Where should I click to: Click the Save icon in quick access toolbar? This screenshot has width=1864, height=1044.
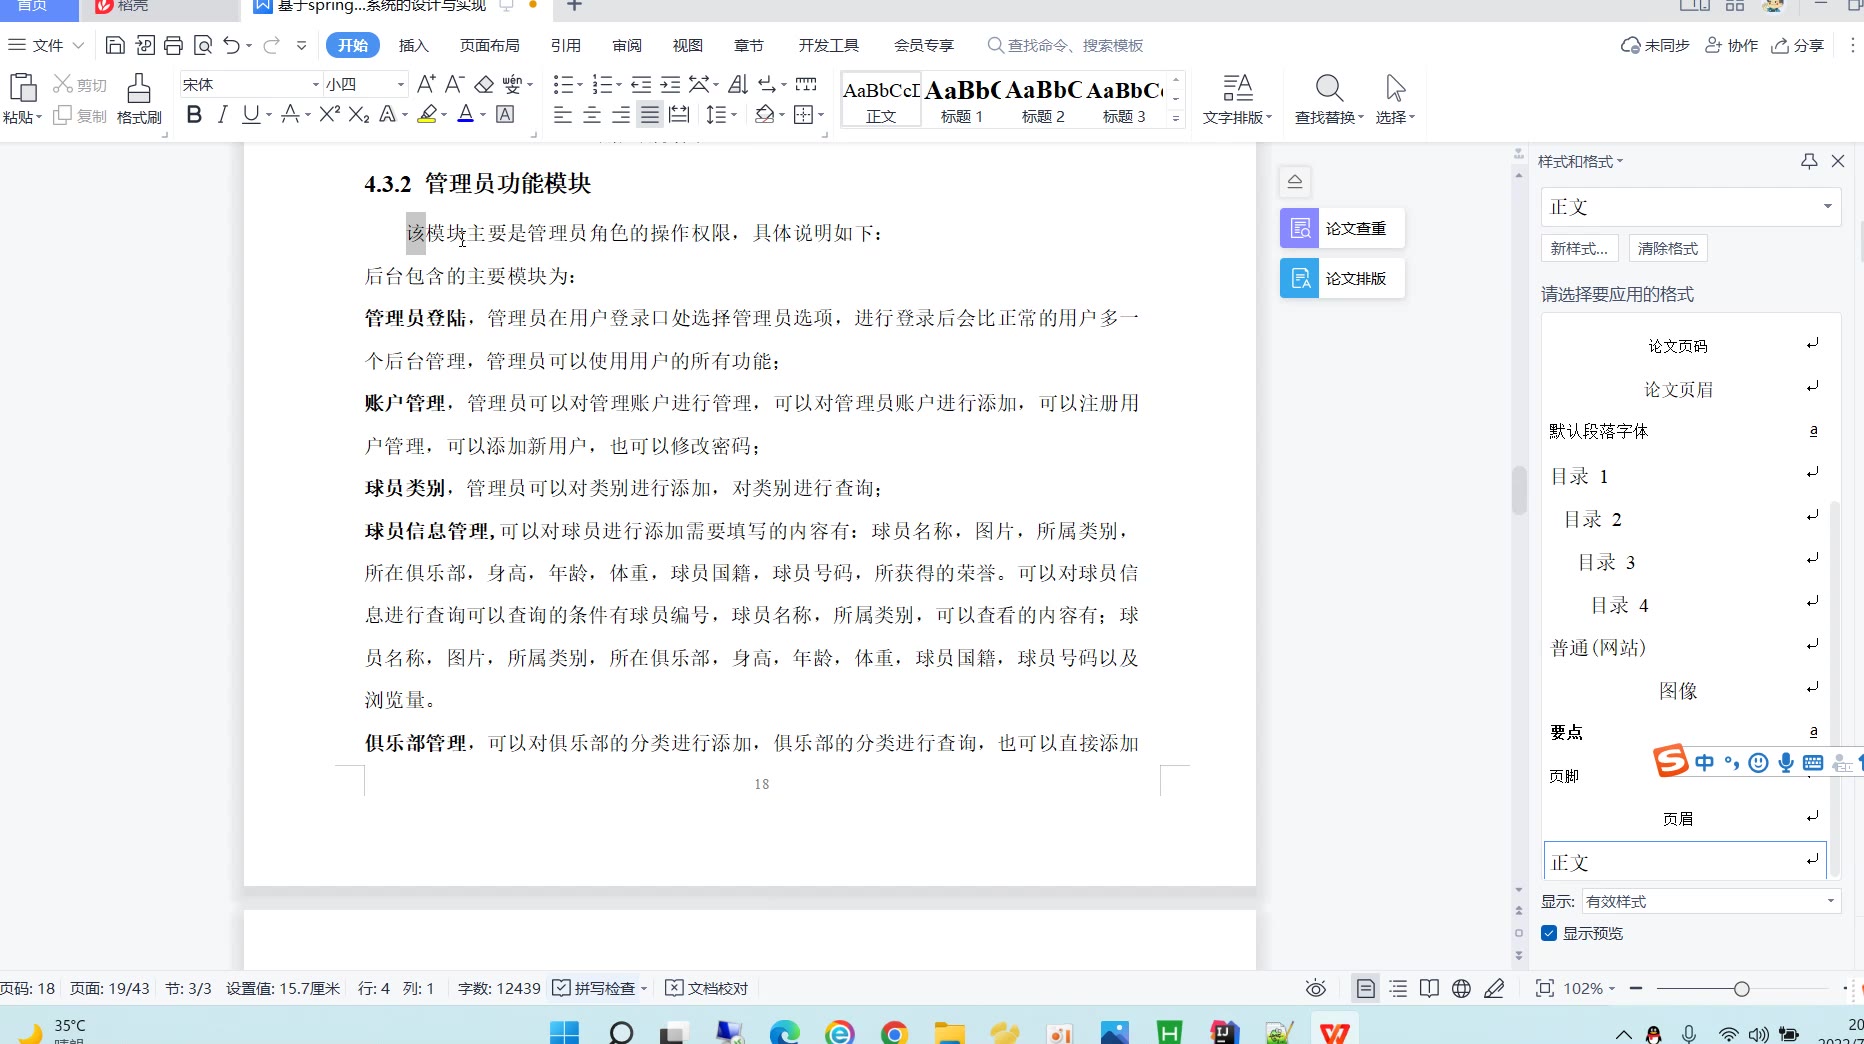pyautogui.click(x=115, y=45)
